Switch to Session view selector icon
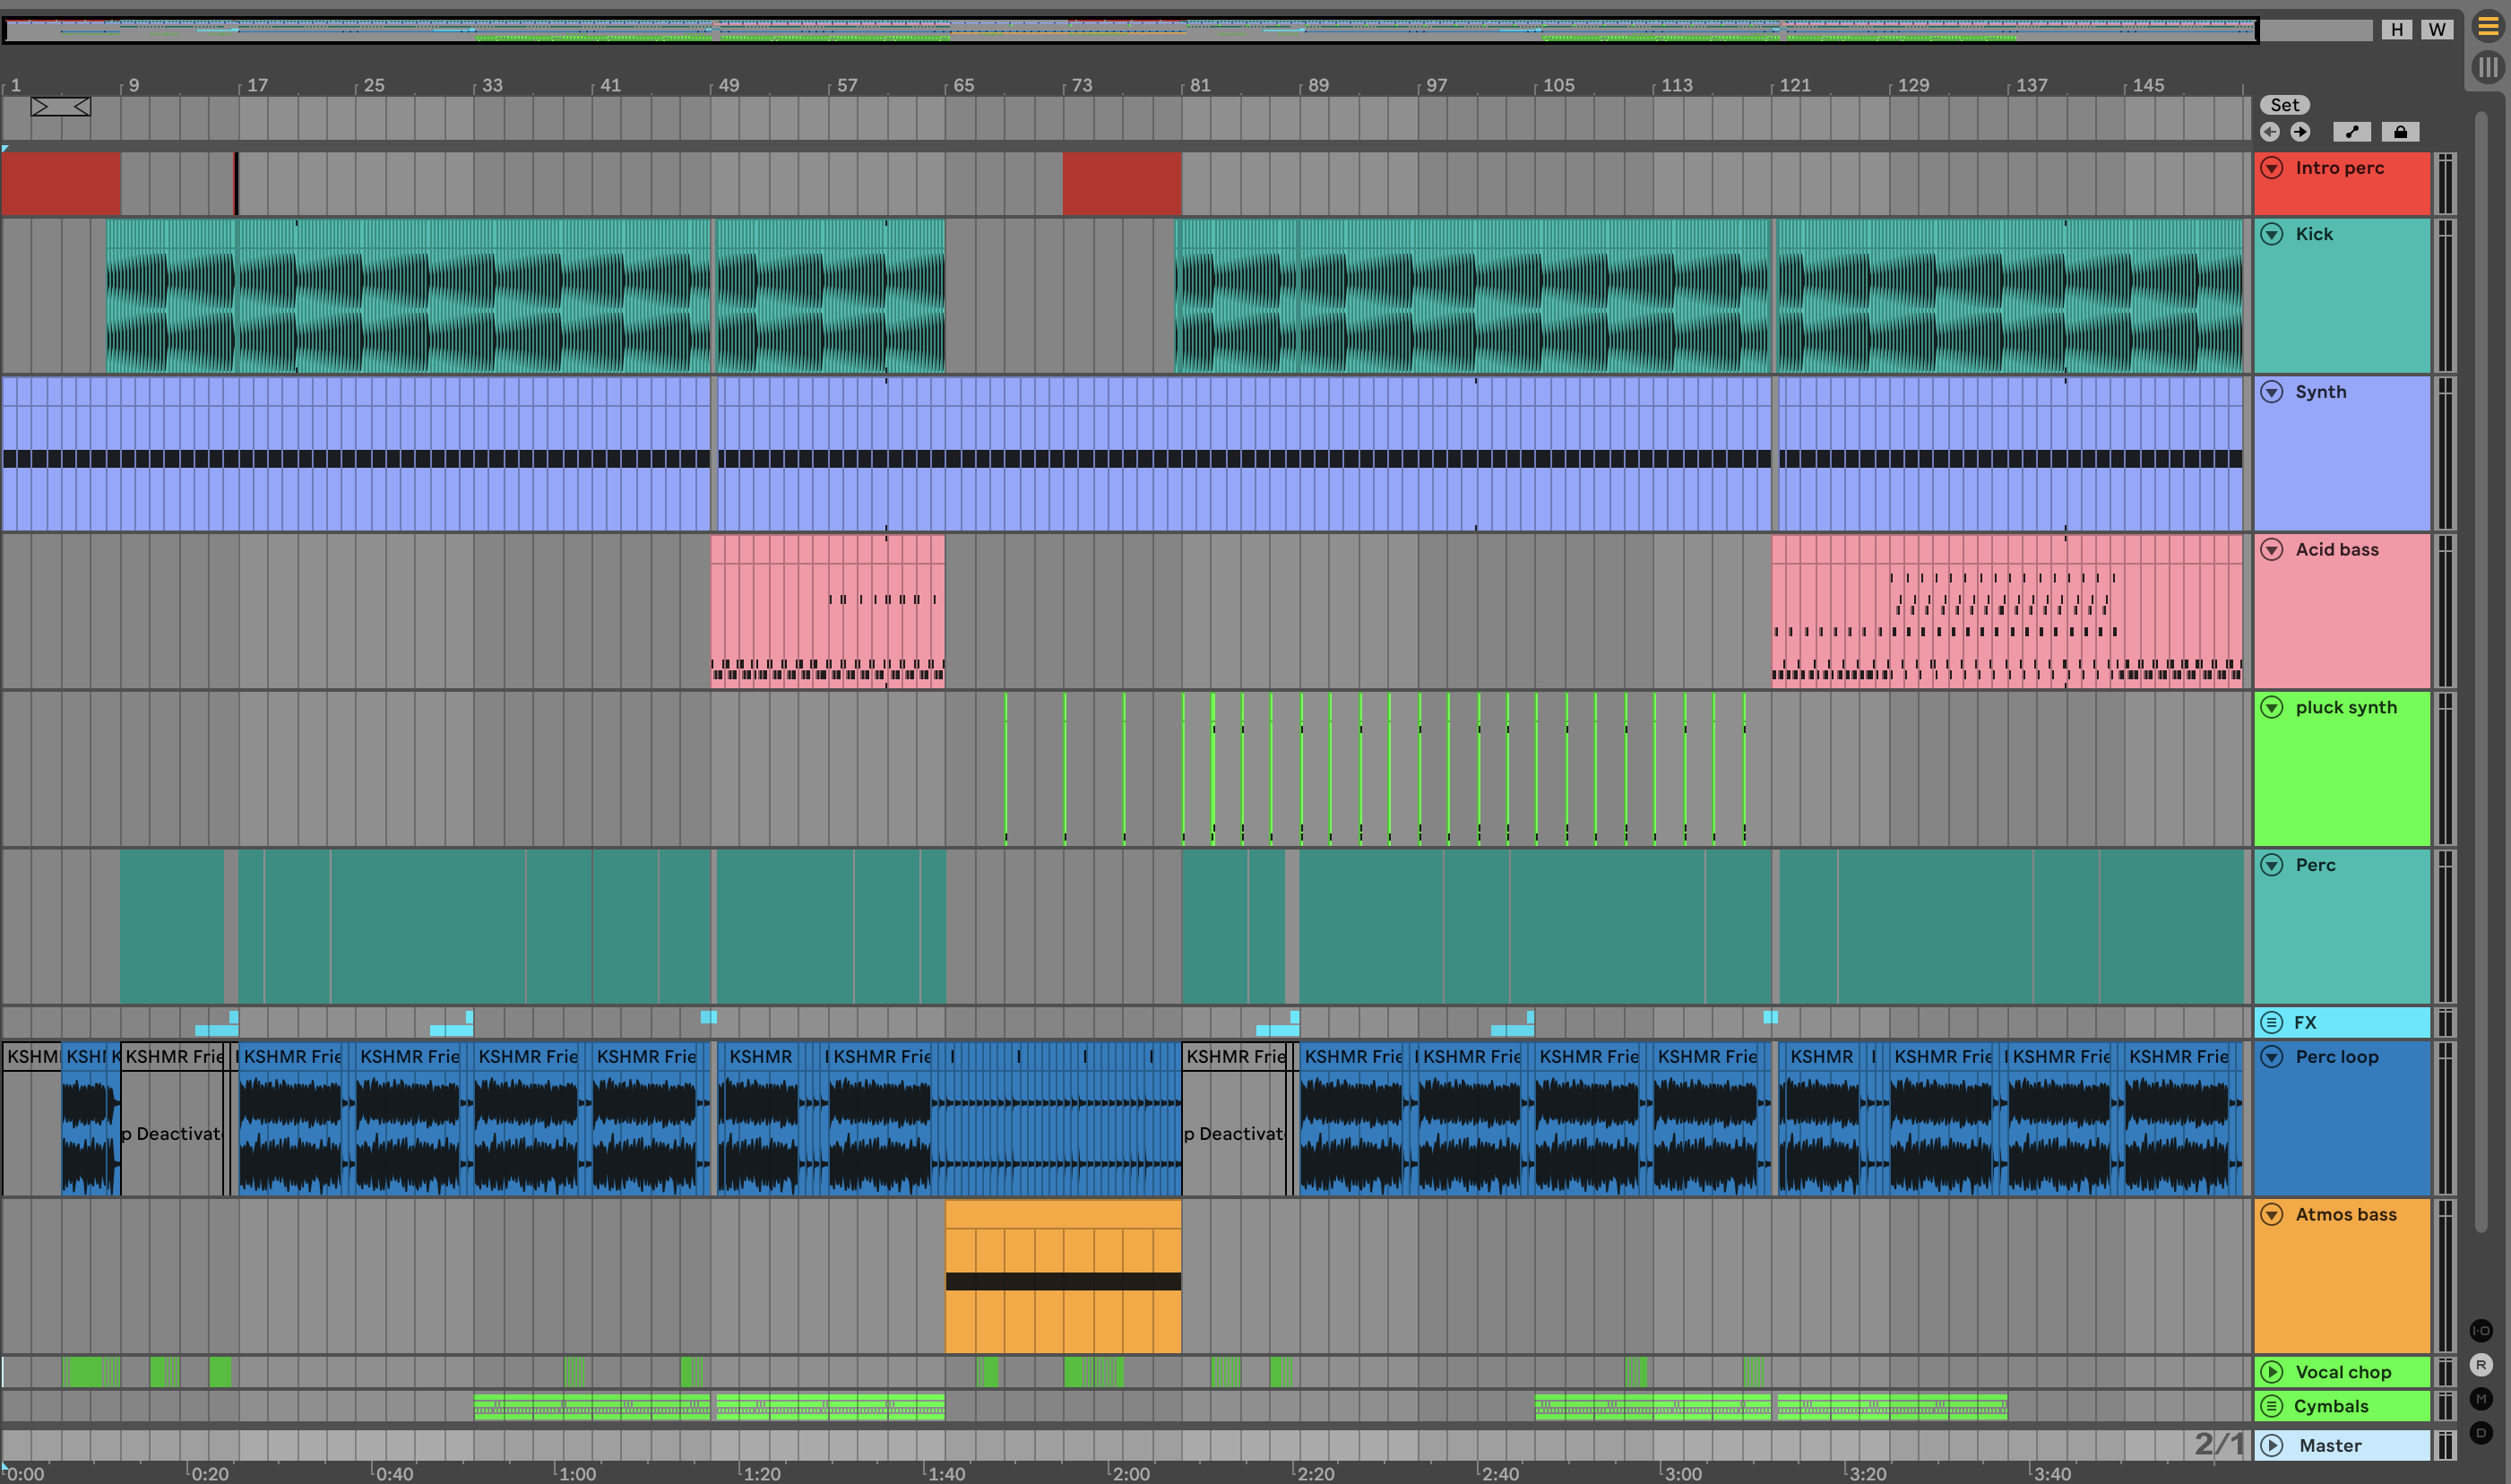Viewport: 2511px width, 1484px height. tap(2487, 68)
